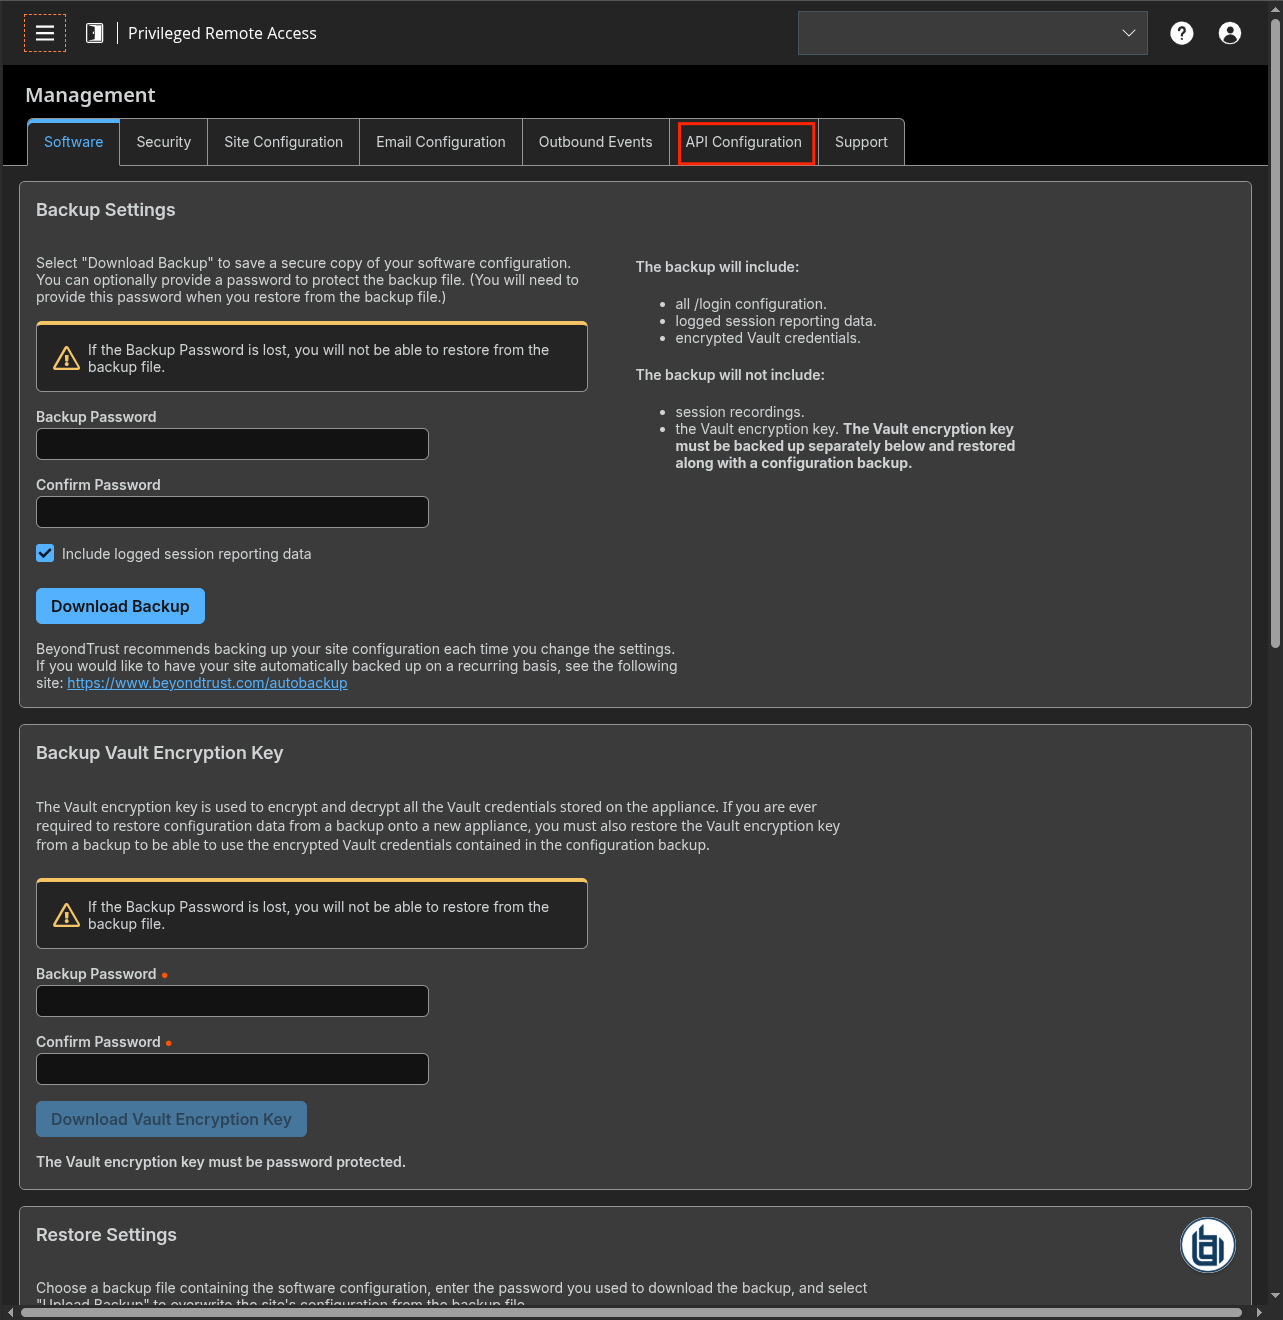Click warning icon in Vault Encryption alert
The width and height of the screenshot is (1283, 1320).
pyautogui.click(x=66, y=915)
